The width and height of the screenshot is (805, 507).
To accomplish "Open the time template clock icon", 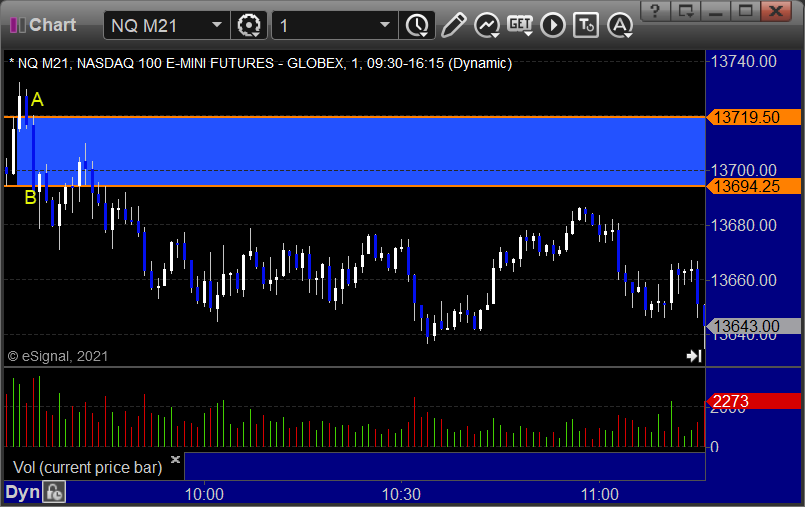I will (x=417, y=25).
